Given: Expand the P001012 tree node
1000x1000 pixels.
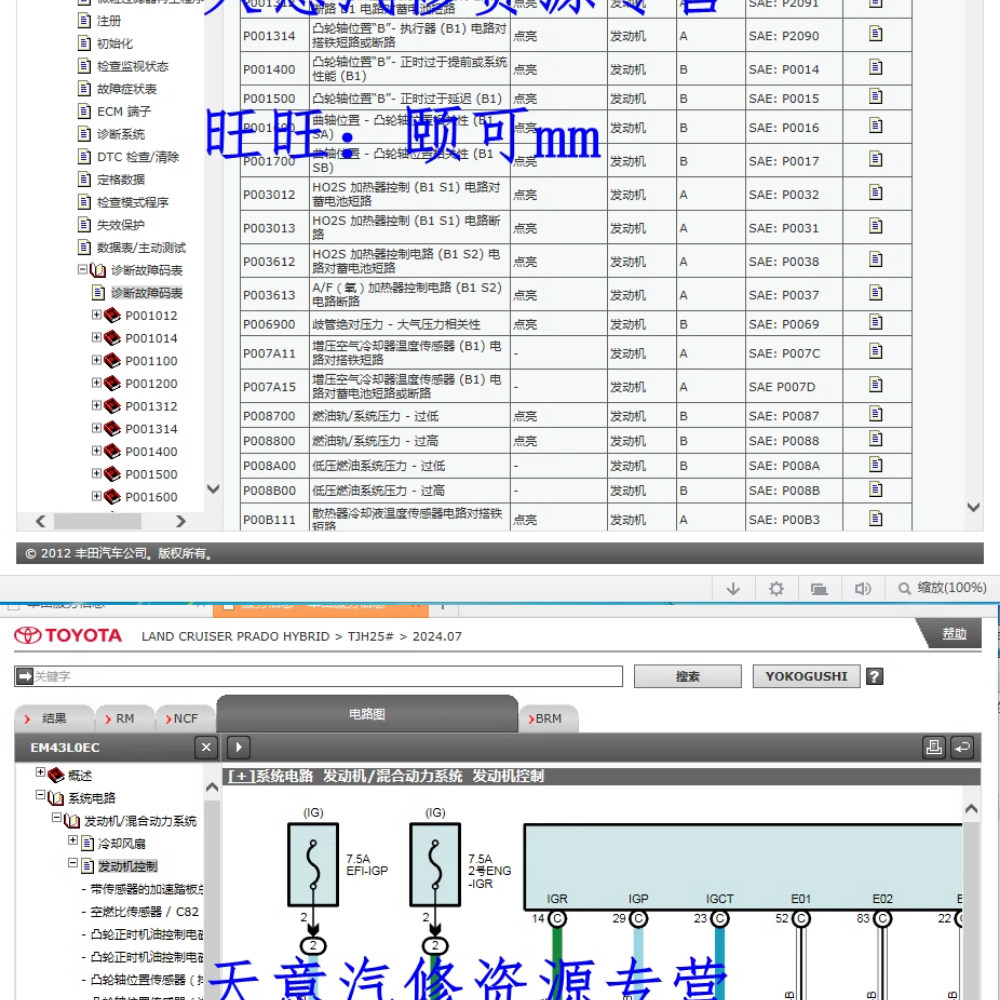Looking at the screenshot, I should coord(96,314).
